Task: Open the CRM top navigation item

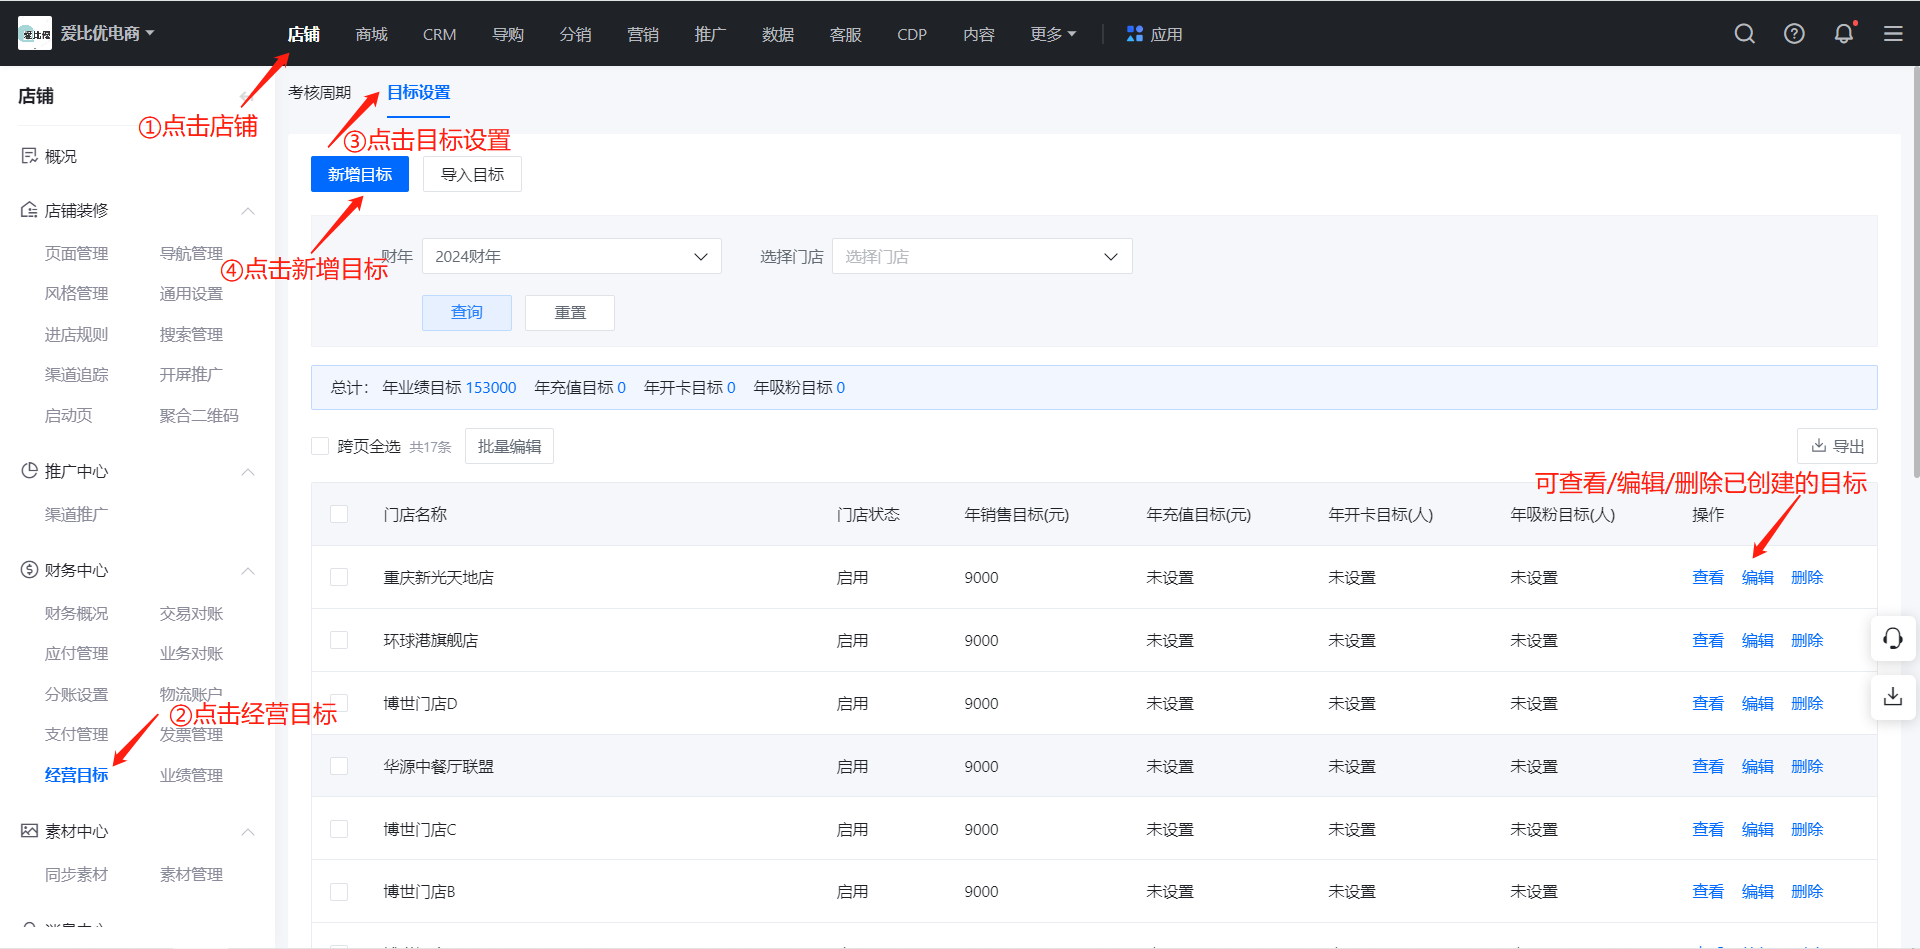Action: tap(439, 34)
